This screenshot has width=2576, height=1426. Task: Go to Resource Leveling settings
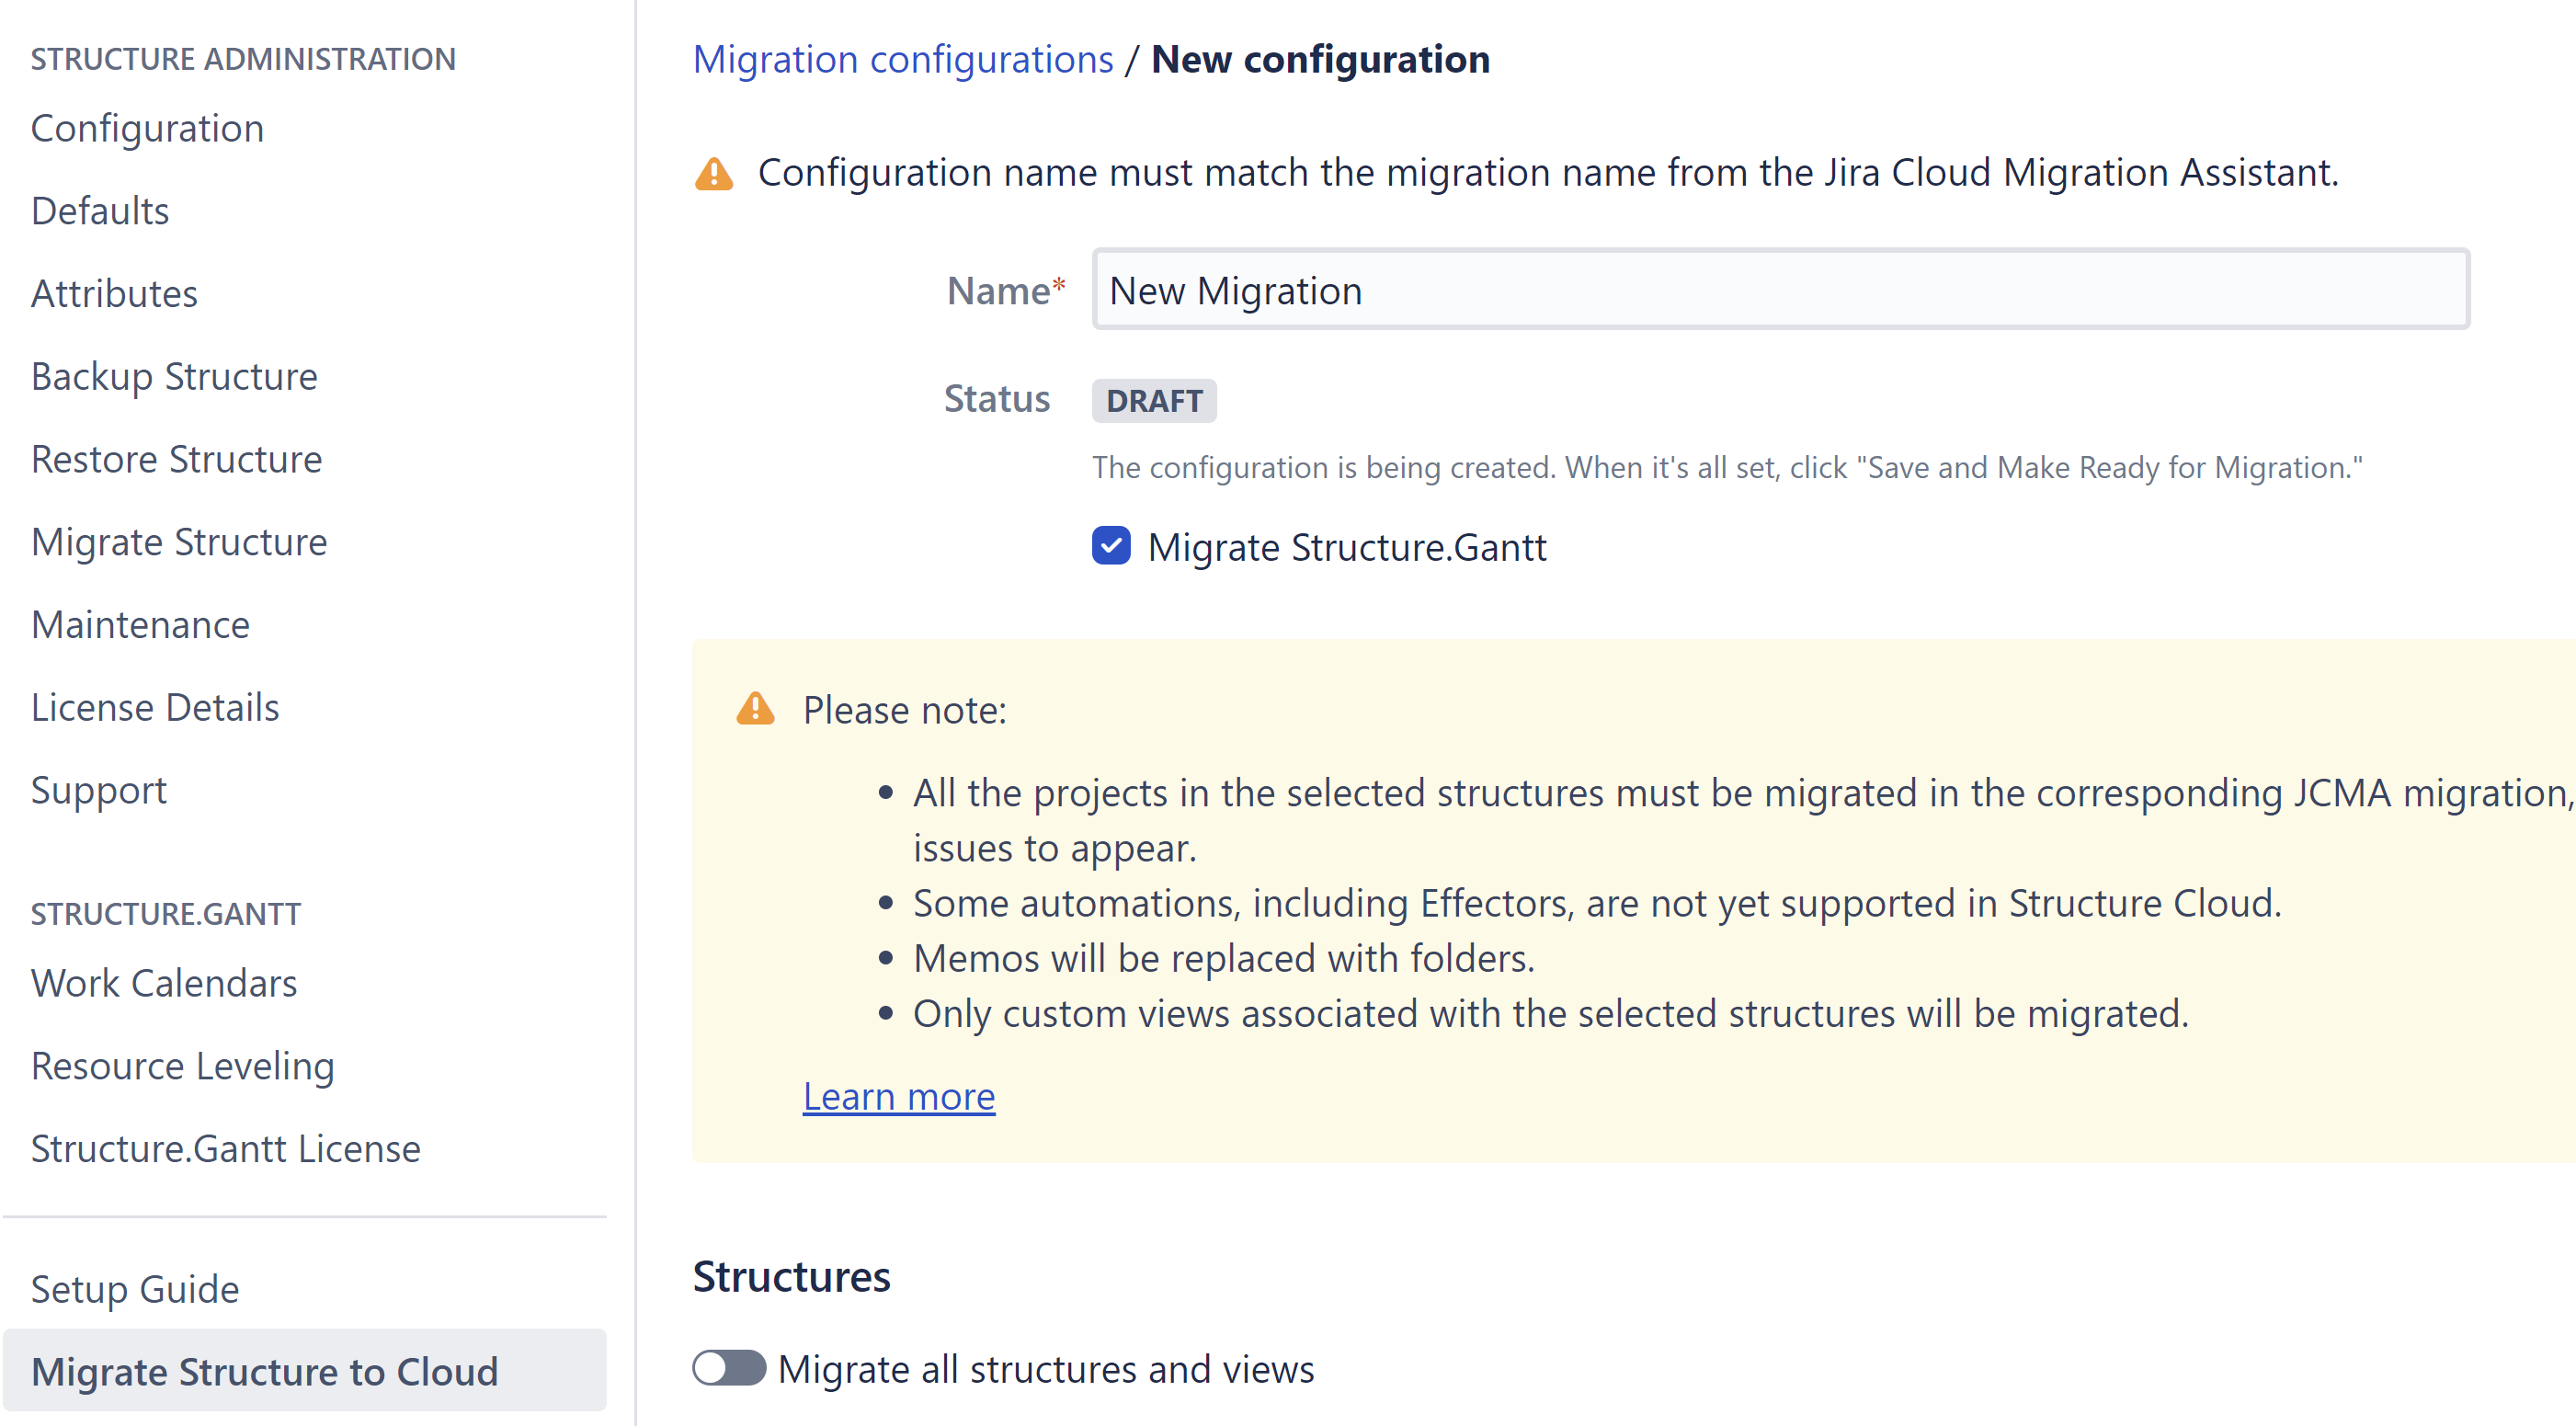tap(182, 1066)
